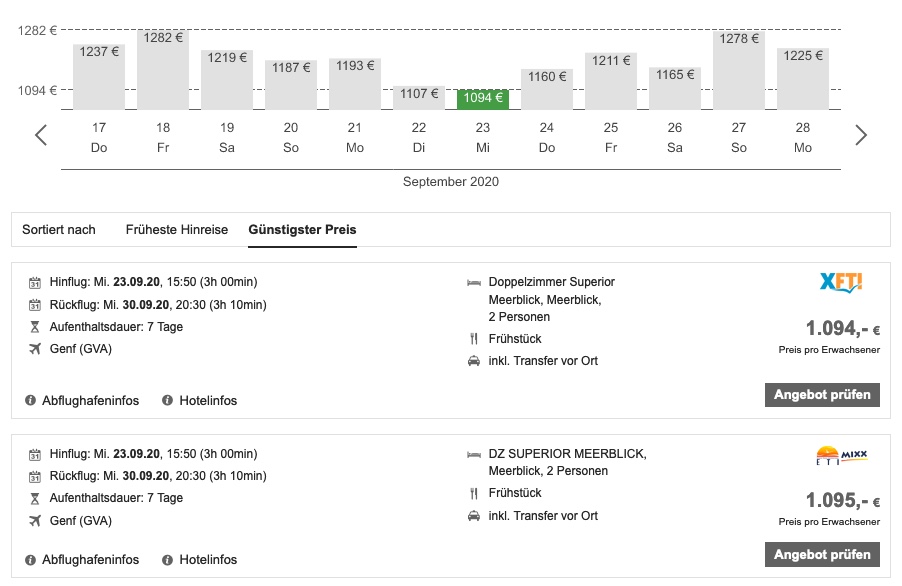Click the left arrow to show earlier dates
This screenshot has height=586, width=902.
41,136
